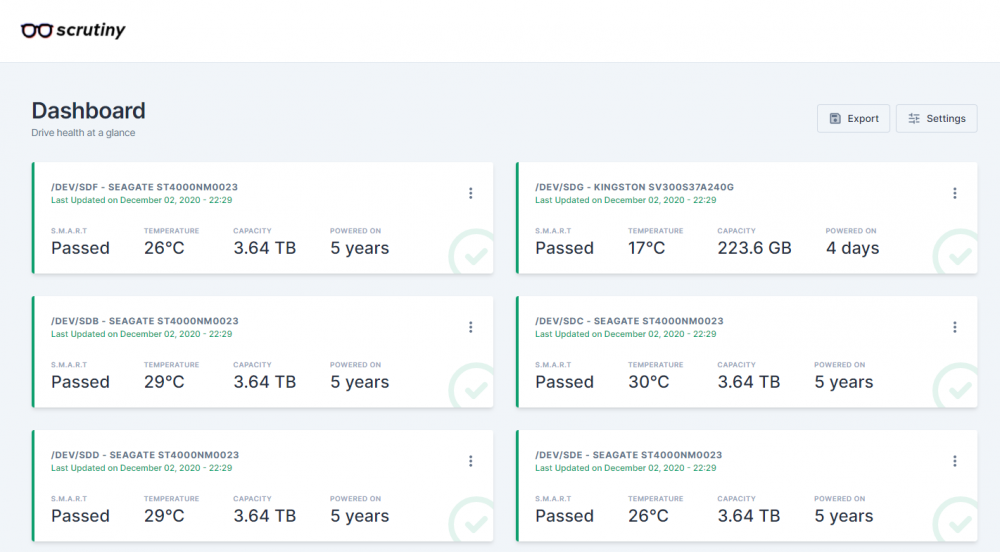Click the 3.64 TB capacity on /DEV/SDB
The width and height of the screenshot is (1000, 552).
(265, 382)
